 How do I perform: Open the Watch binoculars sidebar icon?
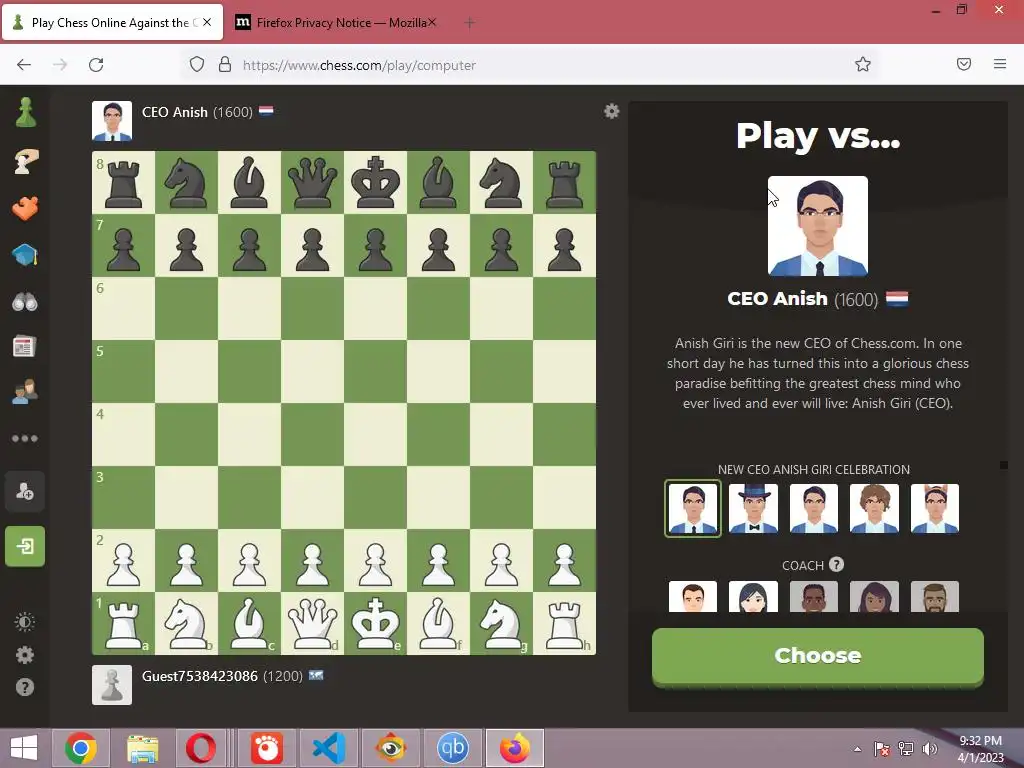25,302
